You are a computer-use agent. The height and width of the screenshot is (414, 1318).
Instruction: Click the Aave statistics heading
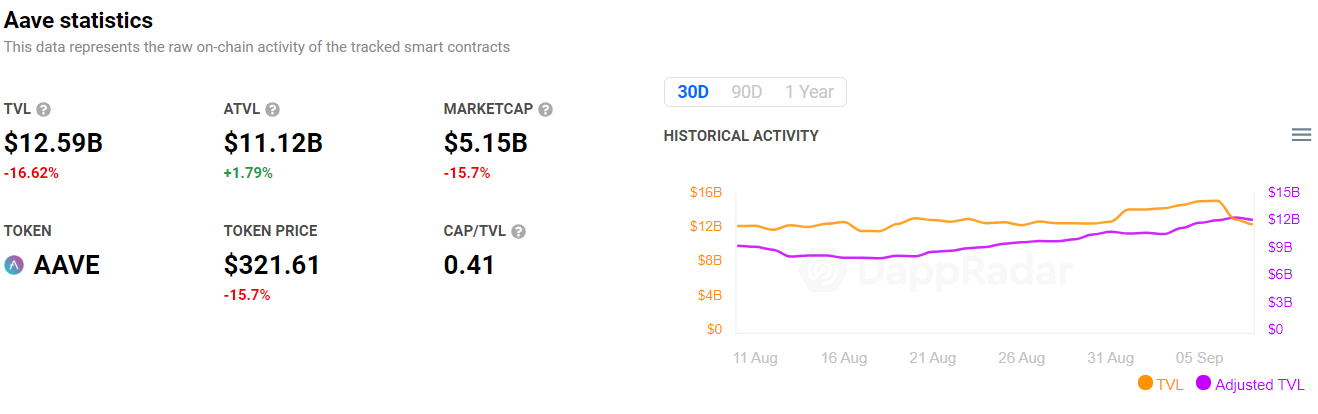79,20
